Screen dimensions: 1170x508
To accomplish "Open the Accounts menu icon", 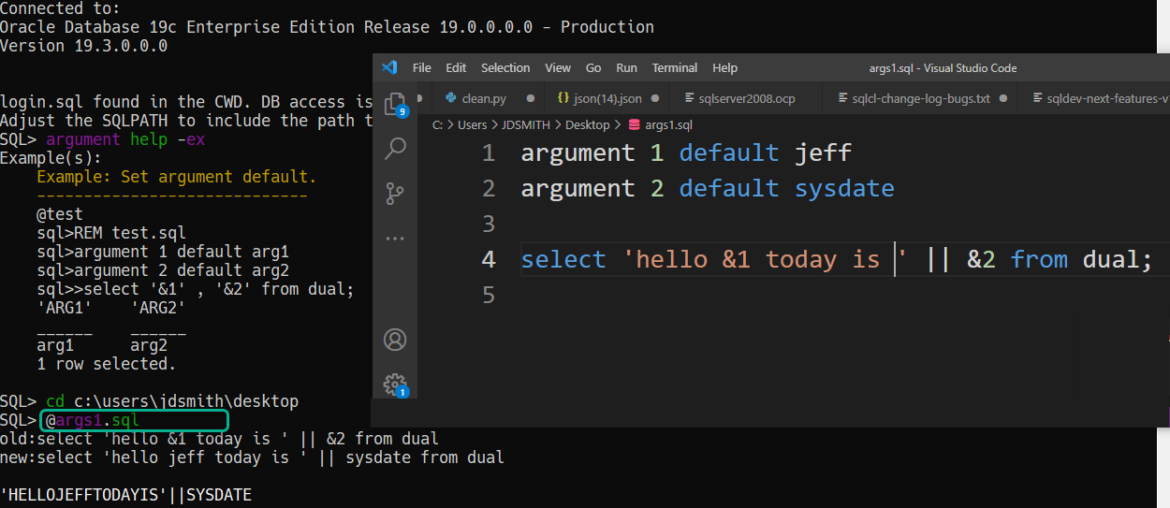I will pos(395,340).
